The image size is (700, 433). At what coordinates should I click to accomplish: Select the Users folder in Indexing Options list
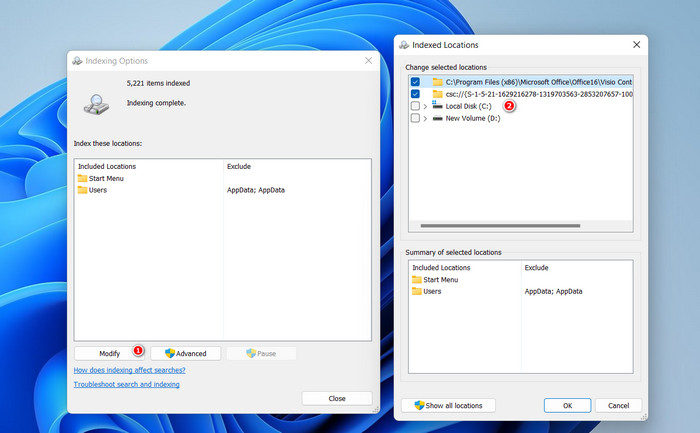point(97,190)
